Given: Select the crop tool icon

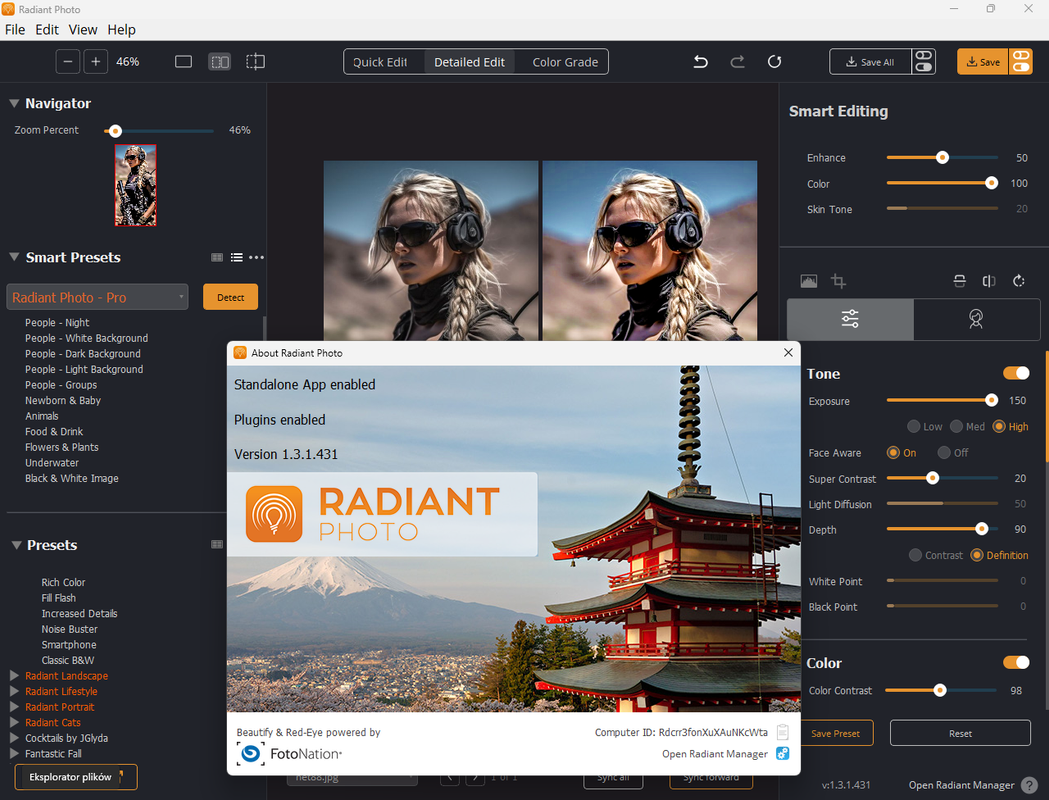Looking at the screenshot, I should [838, 281].
